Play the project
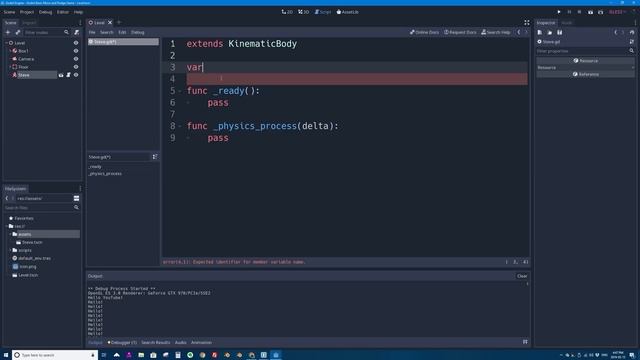 click(x=559, y=12)
